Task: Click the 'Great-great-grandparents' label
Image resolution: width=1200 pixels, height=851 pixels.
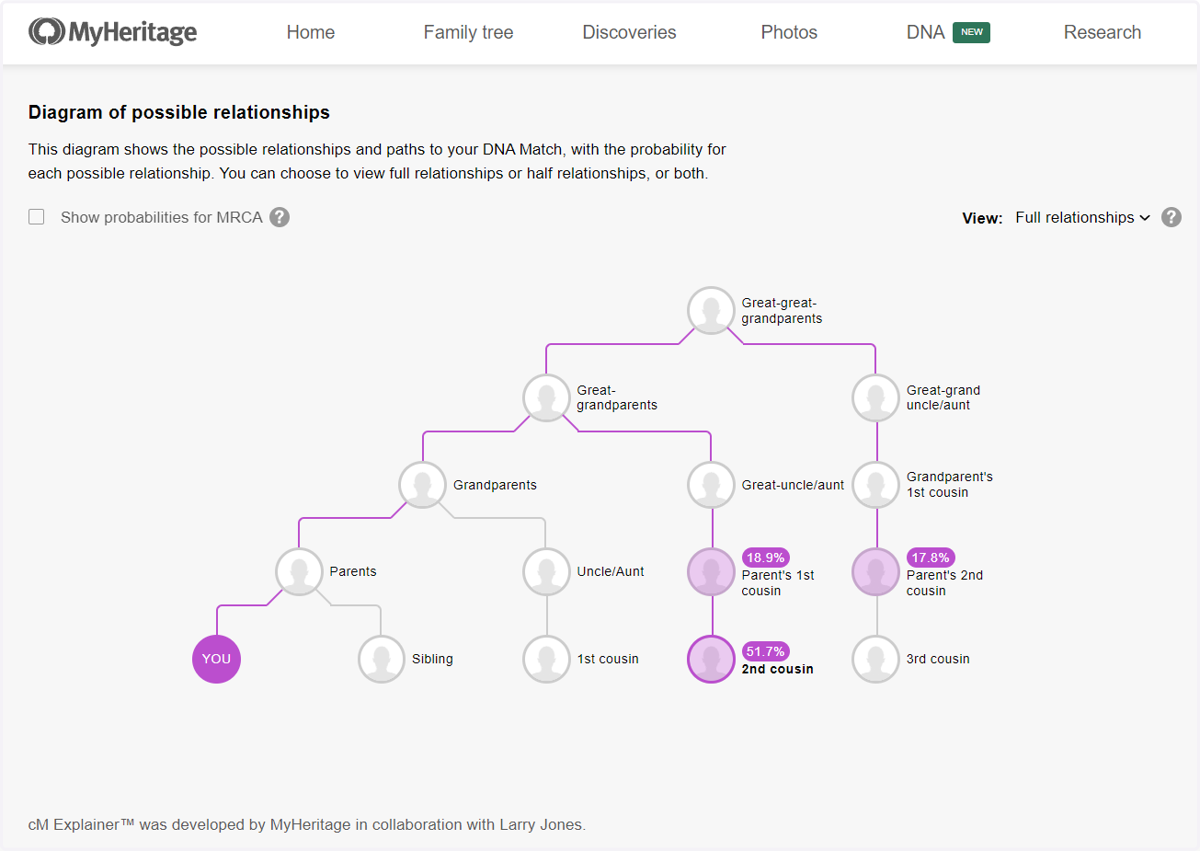Action: [x=782, y=311]
